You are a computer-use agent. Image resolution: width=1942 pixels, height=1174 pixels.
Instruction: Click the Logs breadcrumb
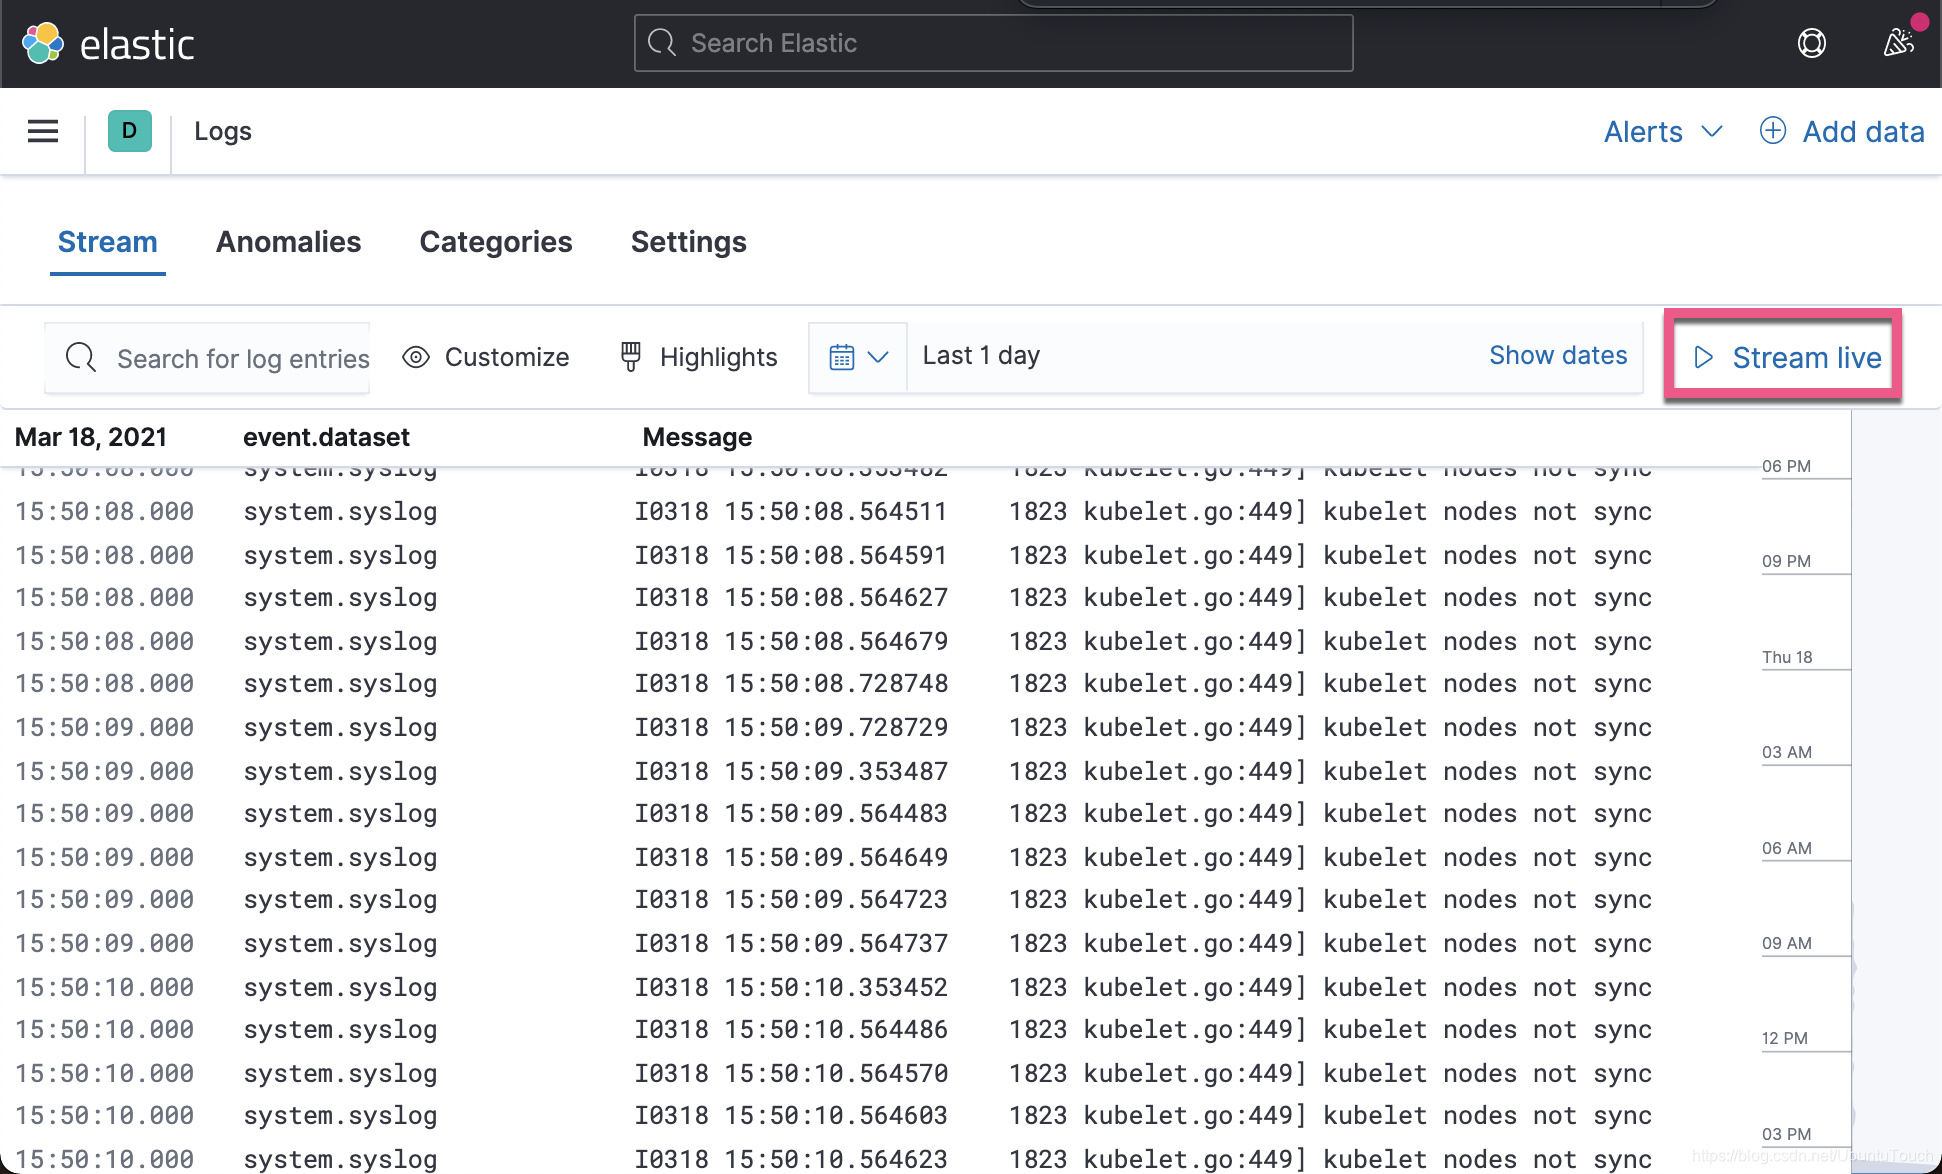(x=222, y=131)
